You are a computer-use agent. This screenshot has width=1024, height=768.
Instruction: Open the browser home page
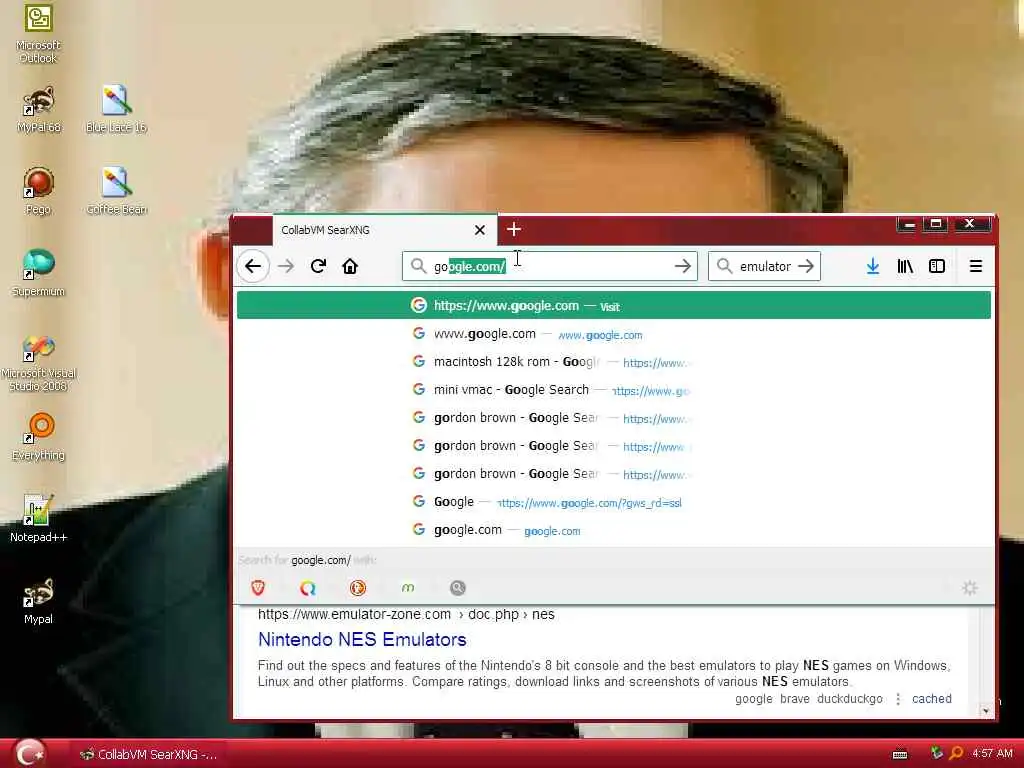(x=350, y=266)
